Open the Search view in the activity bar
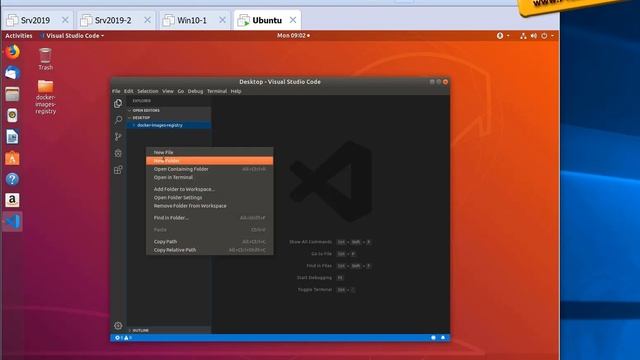640x360 pixels. [x=118, y=120]
